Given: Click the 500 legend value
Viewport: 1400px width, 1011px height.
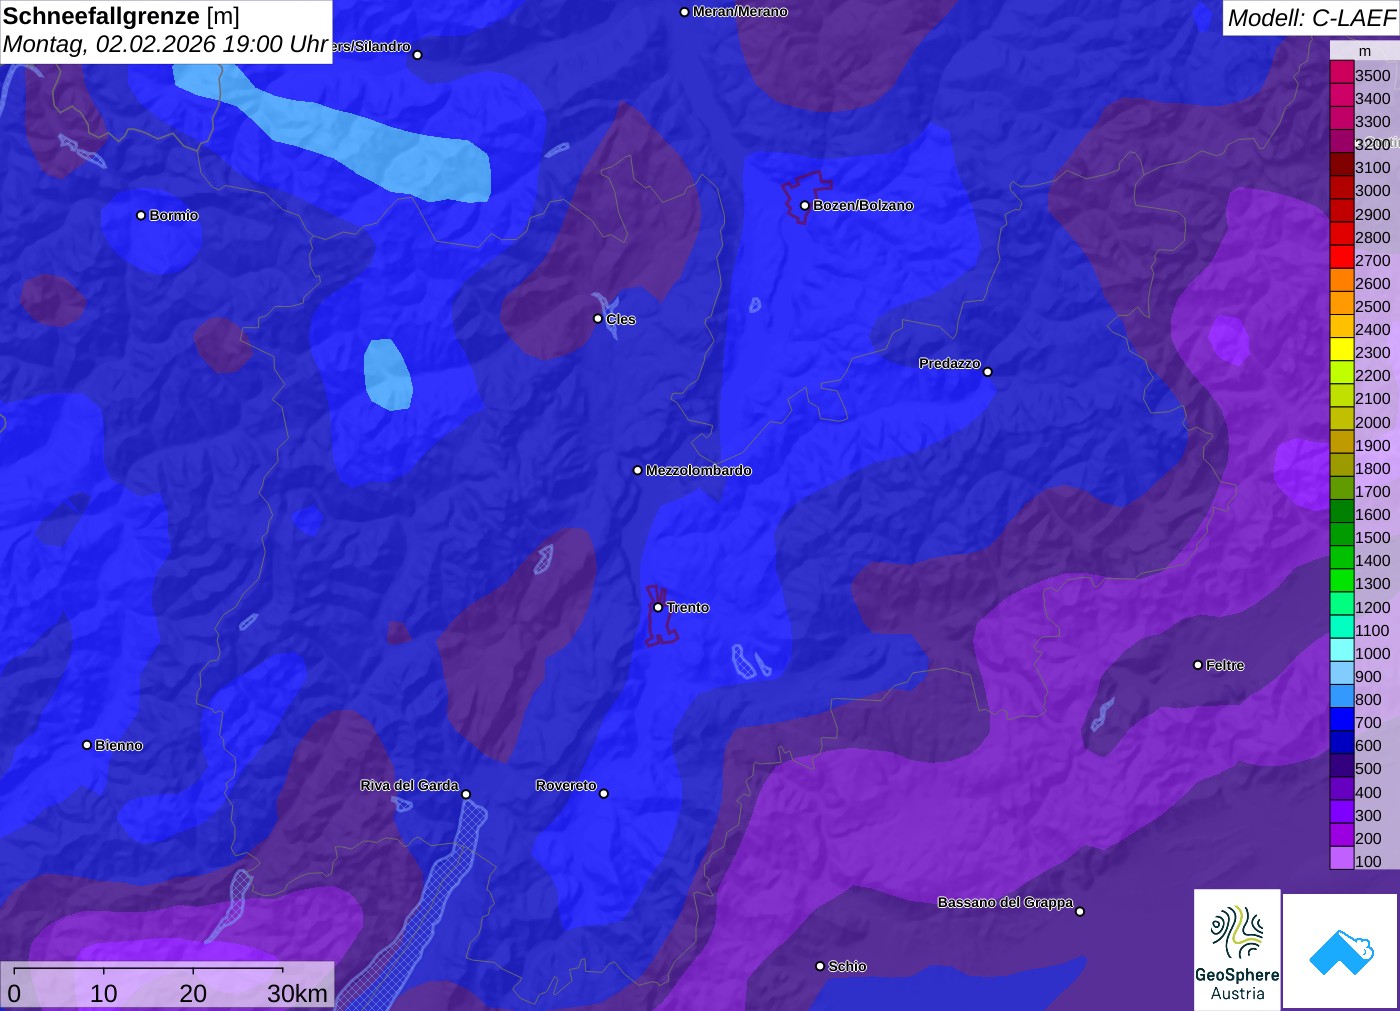Looking at the screenshot, I should pyautogui.click(x=1368, y=769).
